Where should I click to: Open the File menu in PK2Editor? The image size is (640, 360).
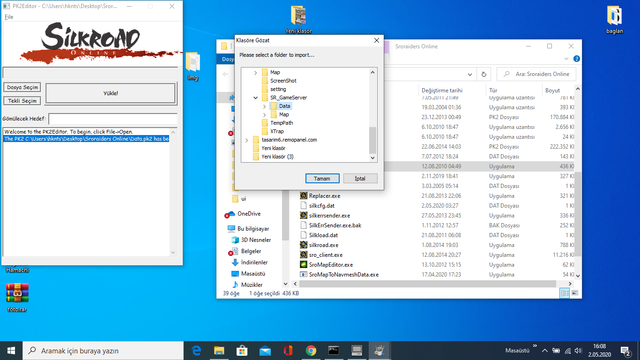pos(9,17)
